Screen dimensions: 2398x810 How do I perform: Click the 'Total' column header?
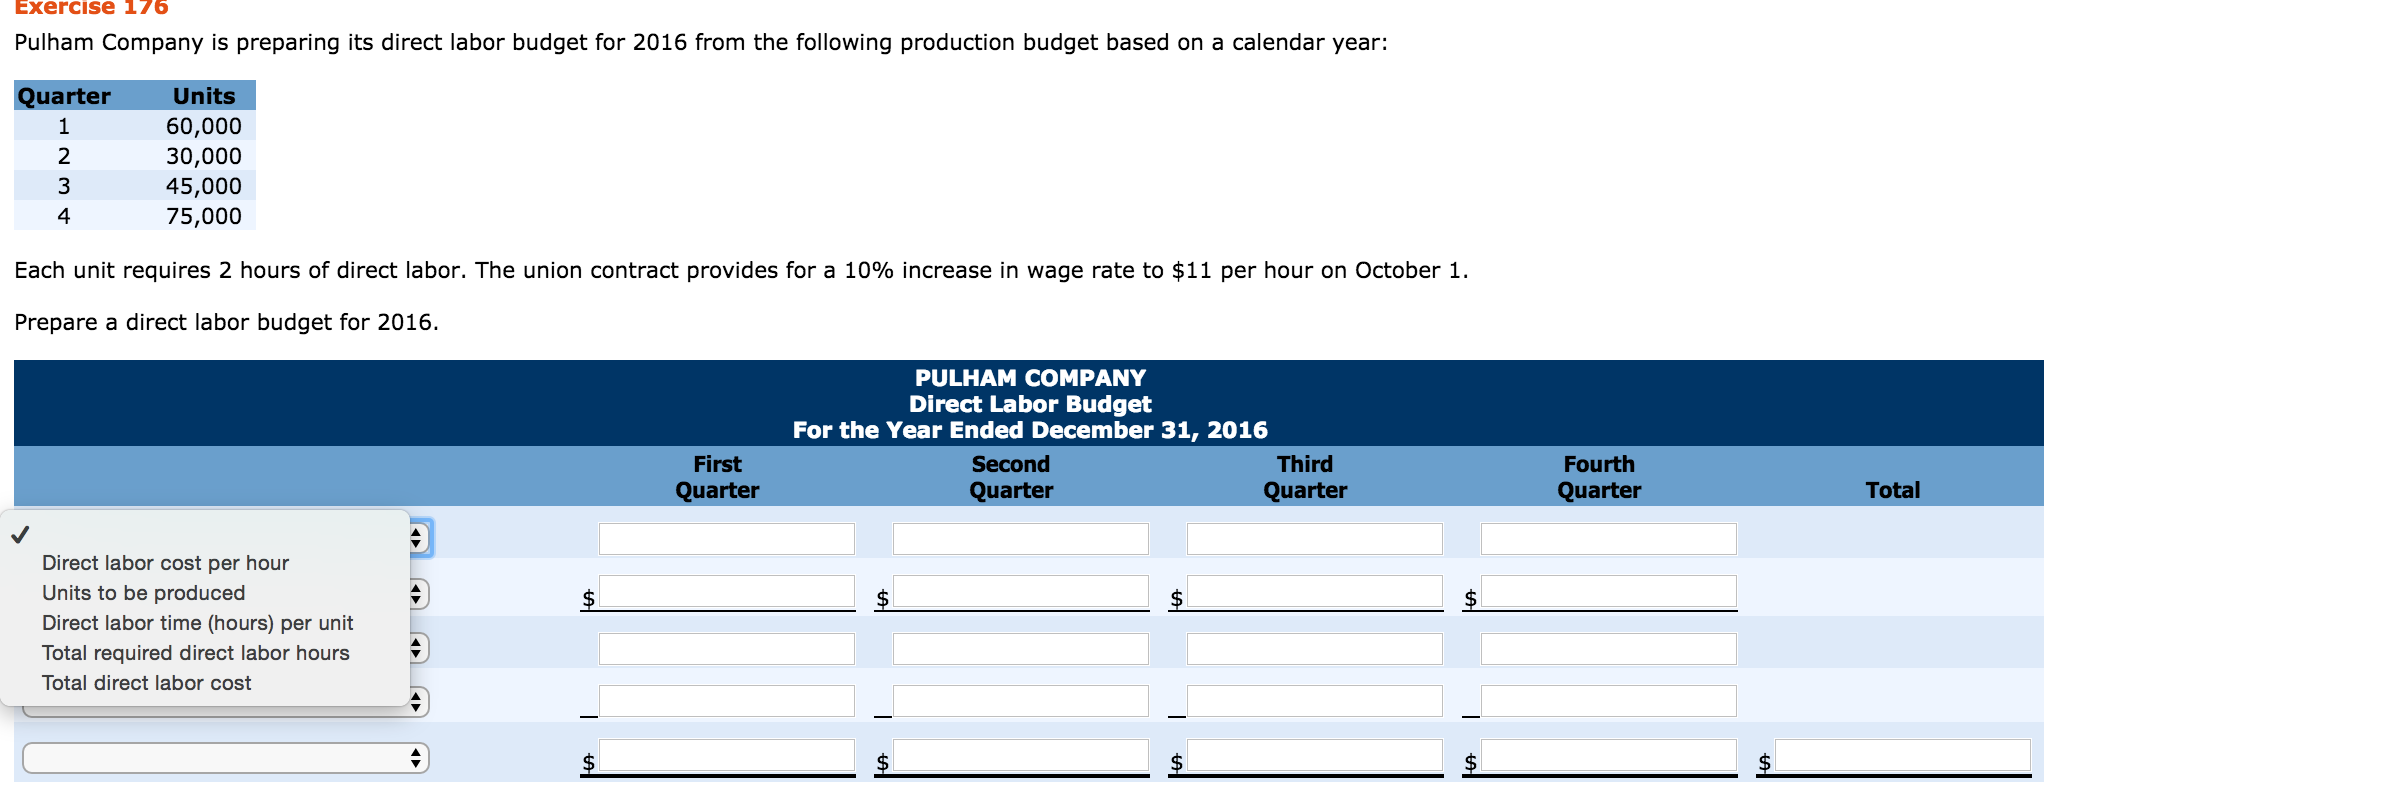point(1892,491)
